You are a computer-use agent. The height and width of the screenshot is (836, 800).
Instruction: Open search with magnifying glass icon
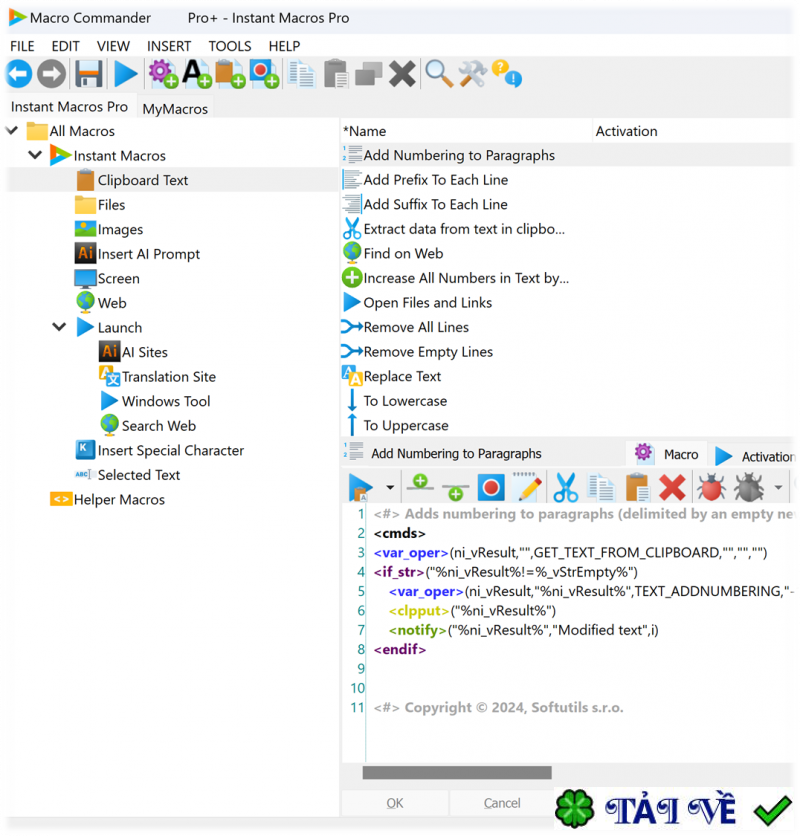click(x=439, y=74)
